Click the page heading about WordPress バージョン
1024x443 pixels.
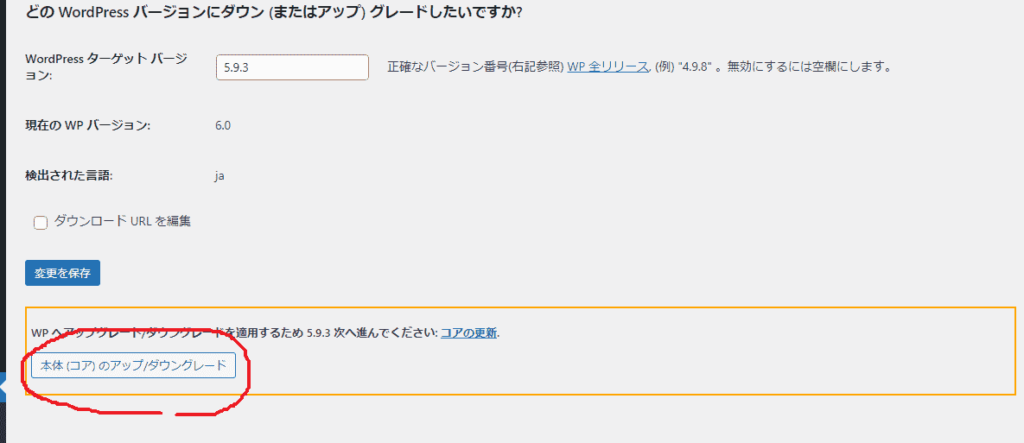(x=273, y=13)
